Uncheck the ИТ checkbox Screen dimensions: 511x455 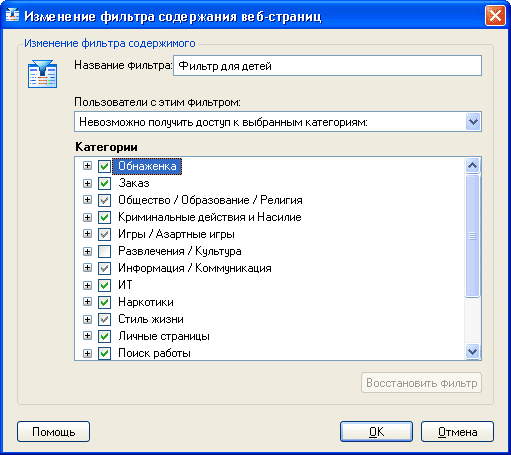(104, 285)
